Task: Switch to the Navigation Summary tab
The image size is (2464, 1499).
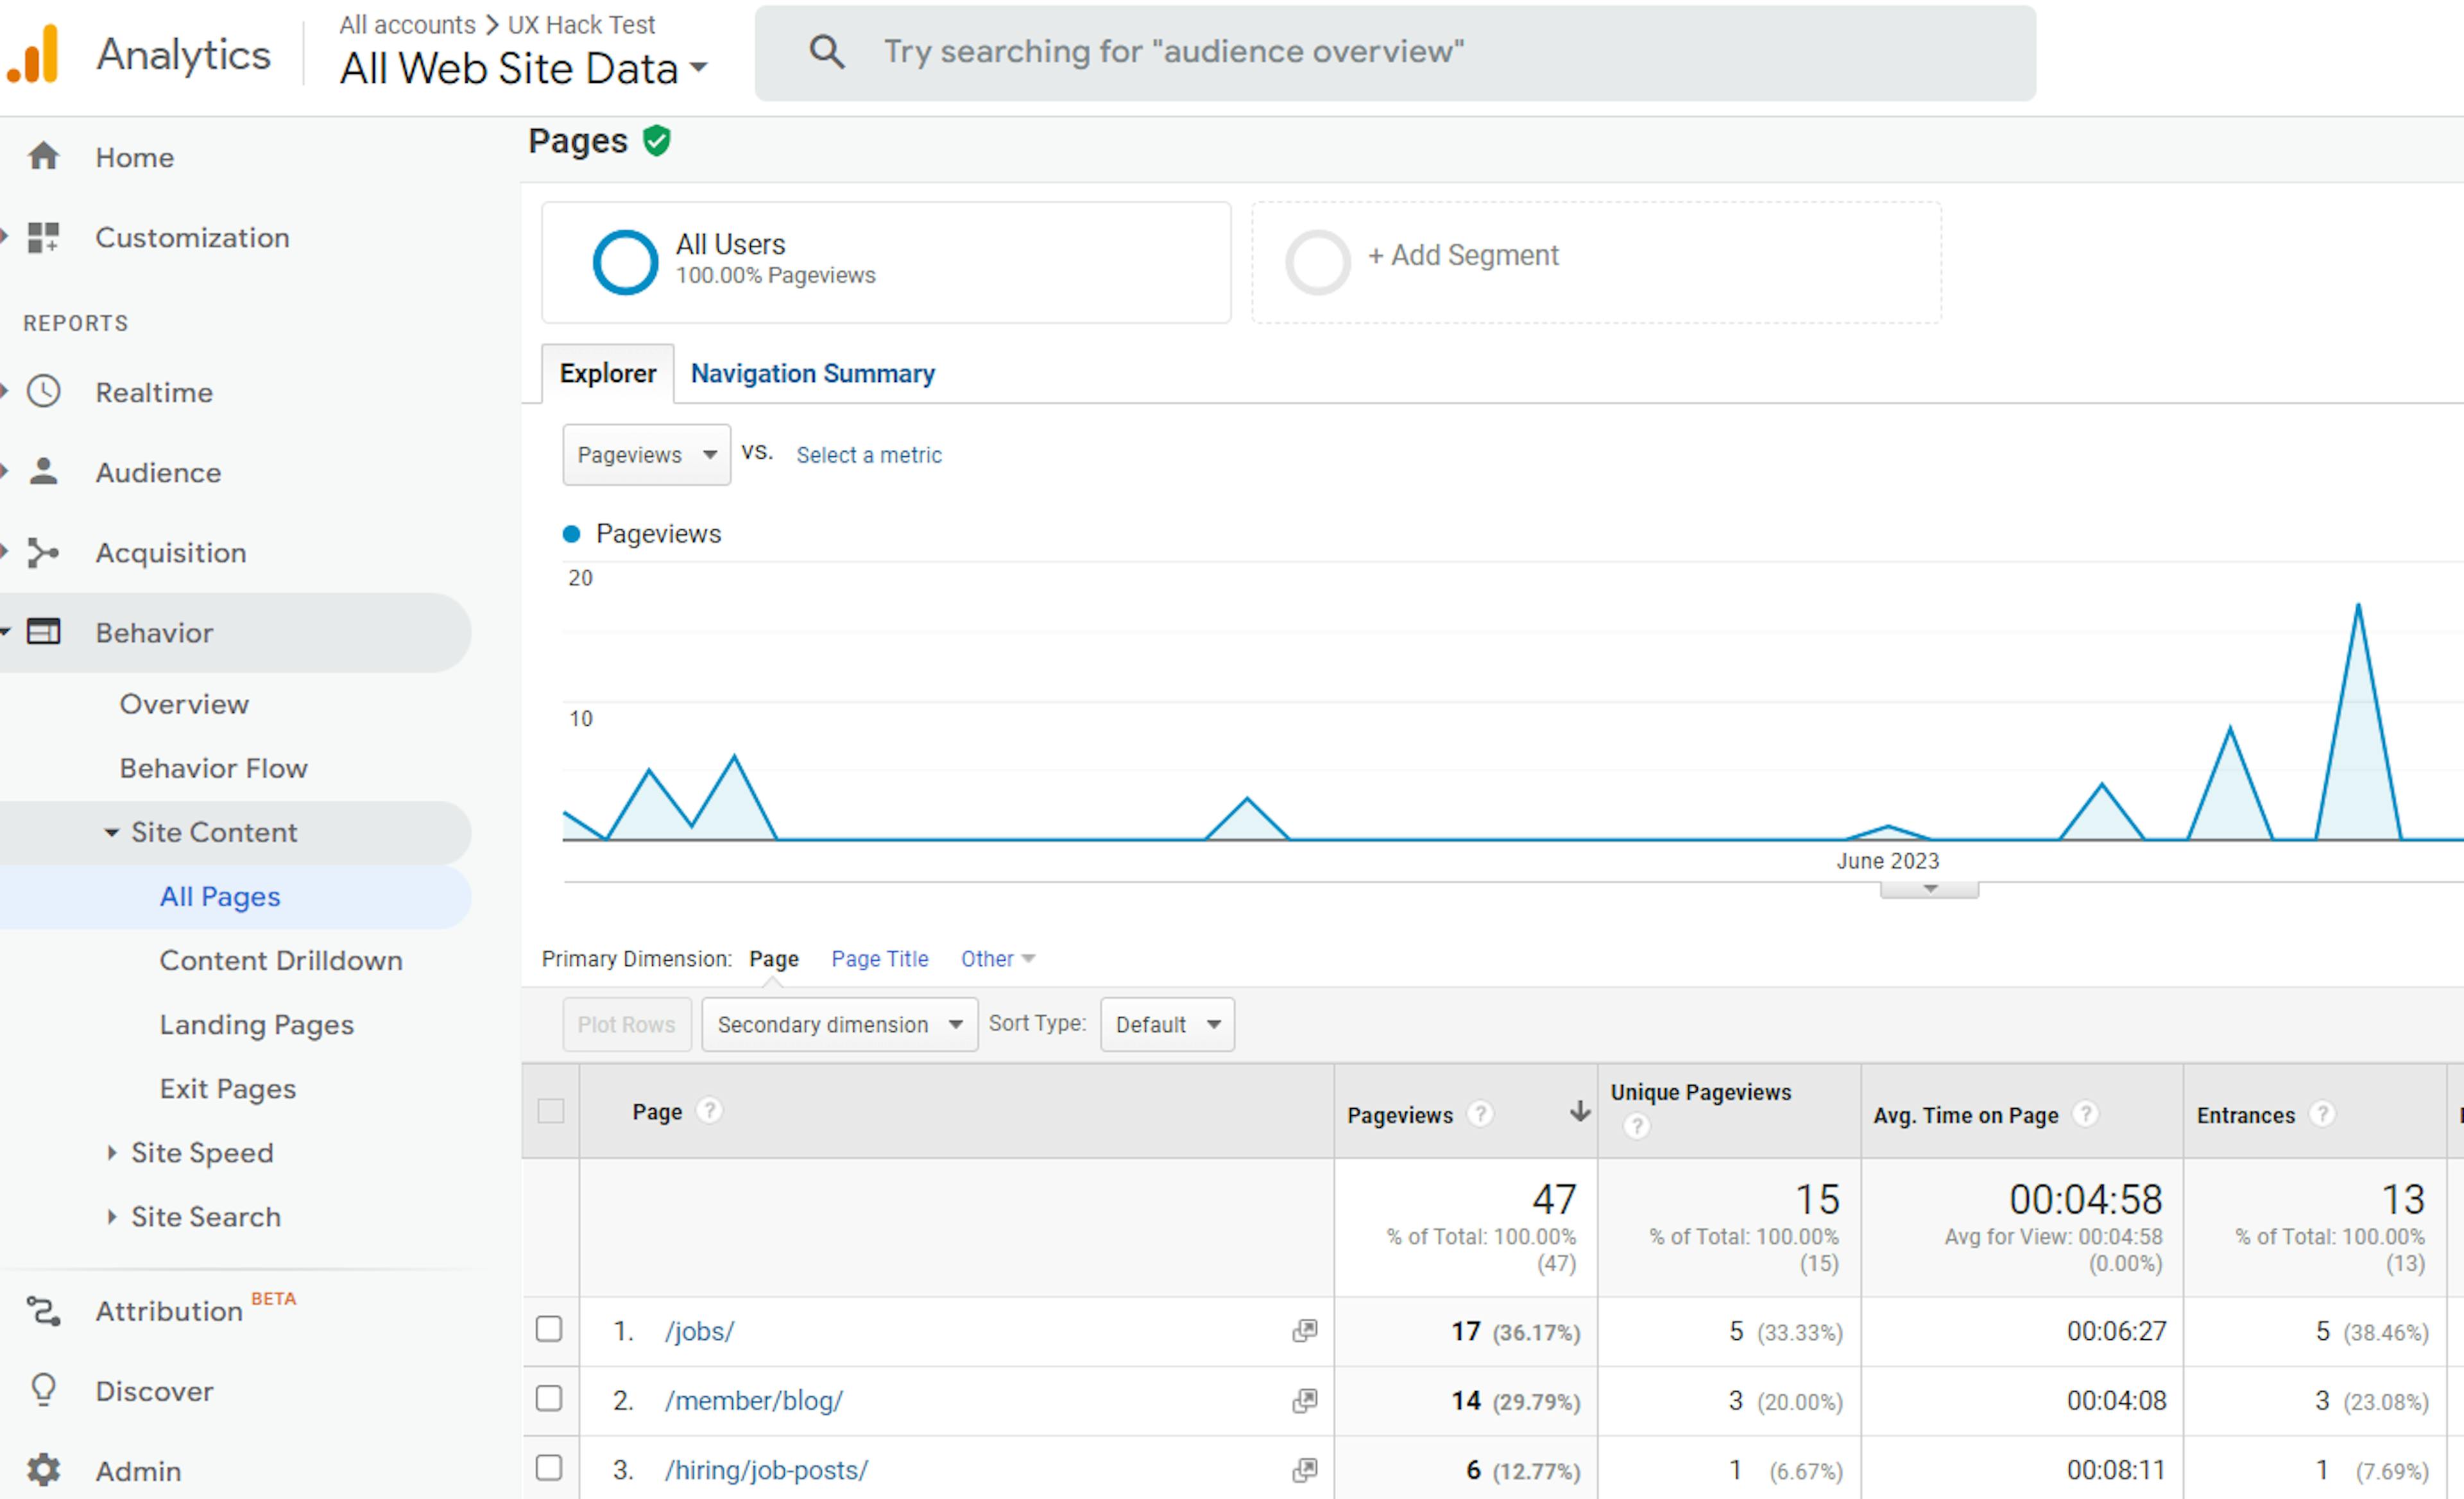Action: (811, 373)
